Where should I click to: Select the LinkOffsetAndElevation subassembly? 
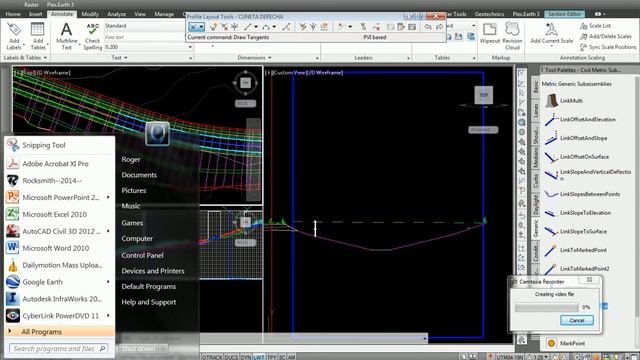point(580,120)
